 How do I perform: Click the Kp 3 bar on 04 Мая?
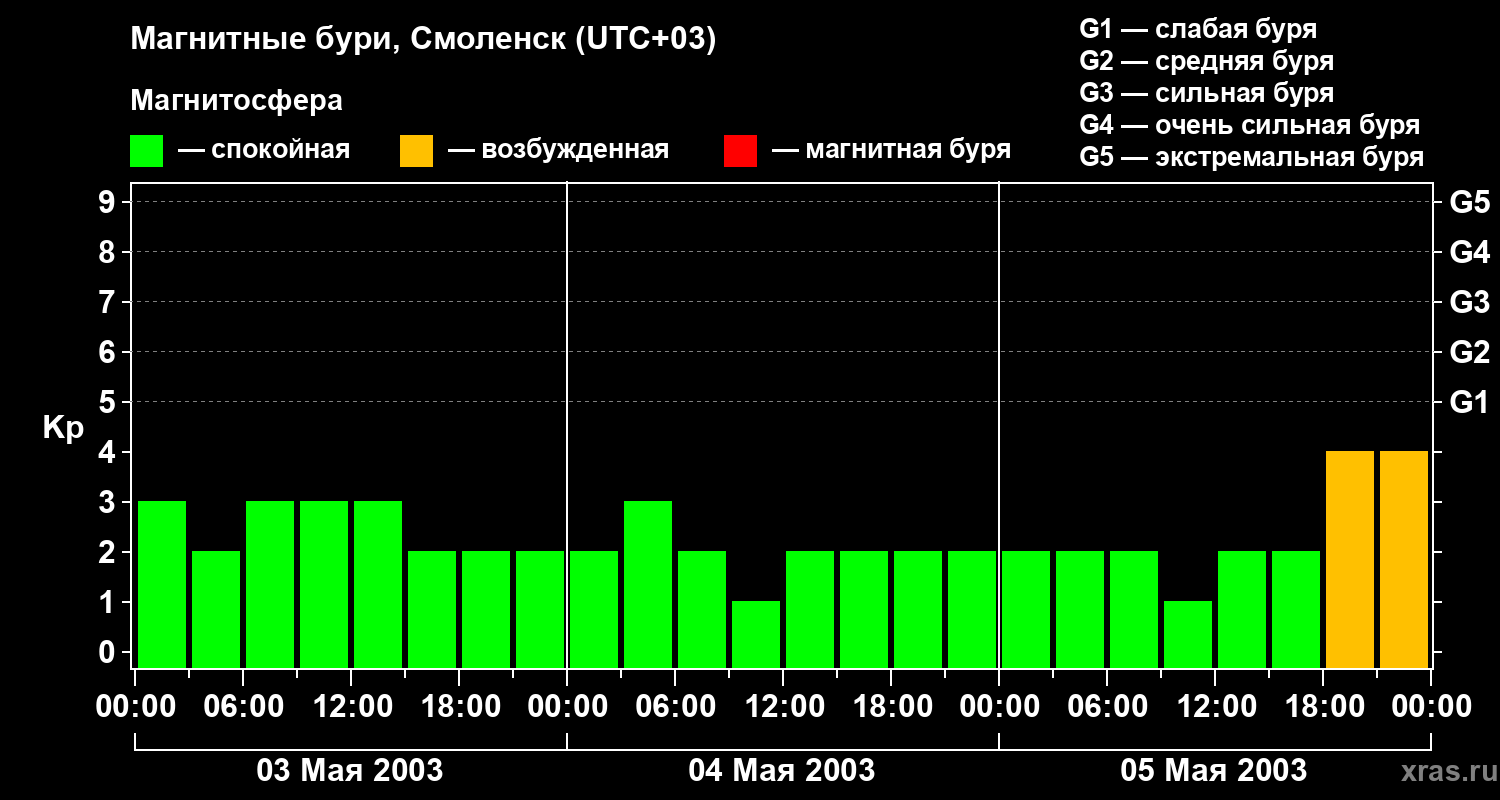click(x=648, y=584)
